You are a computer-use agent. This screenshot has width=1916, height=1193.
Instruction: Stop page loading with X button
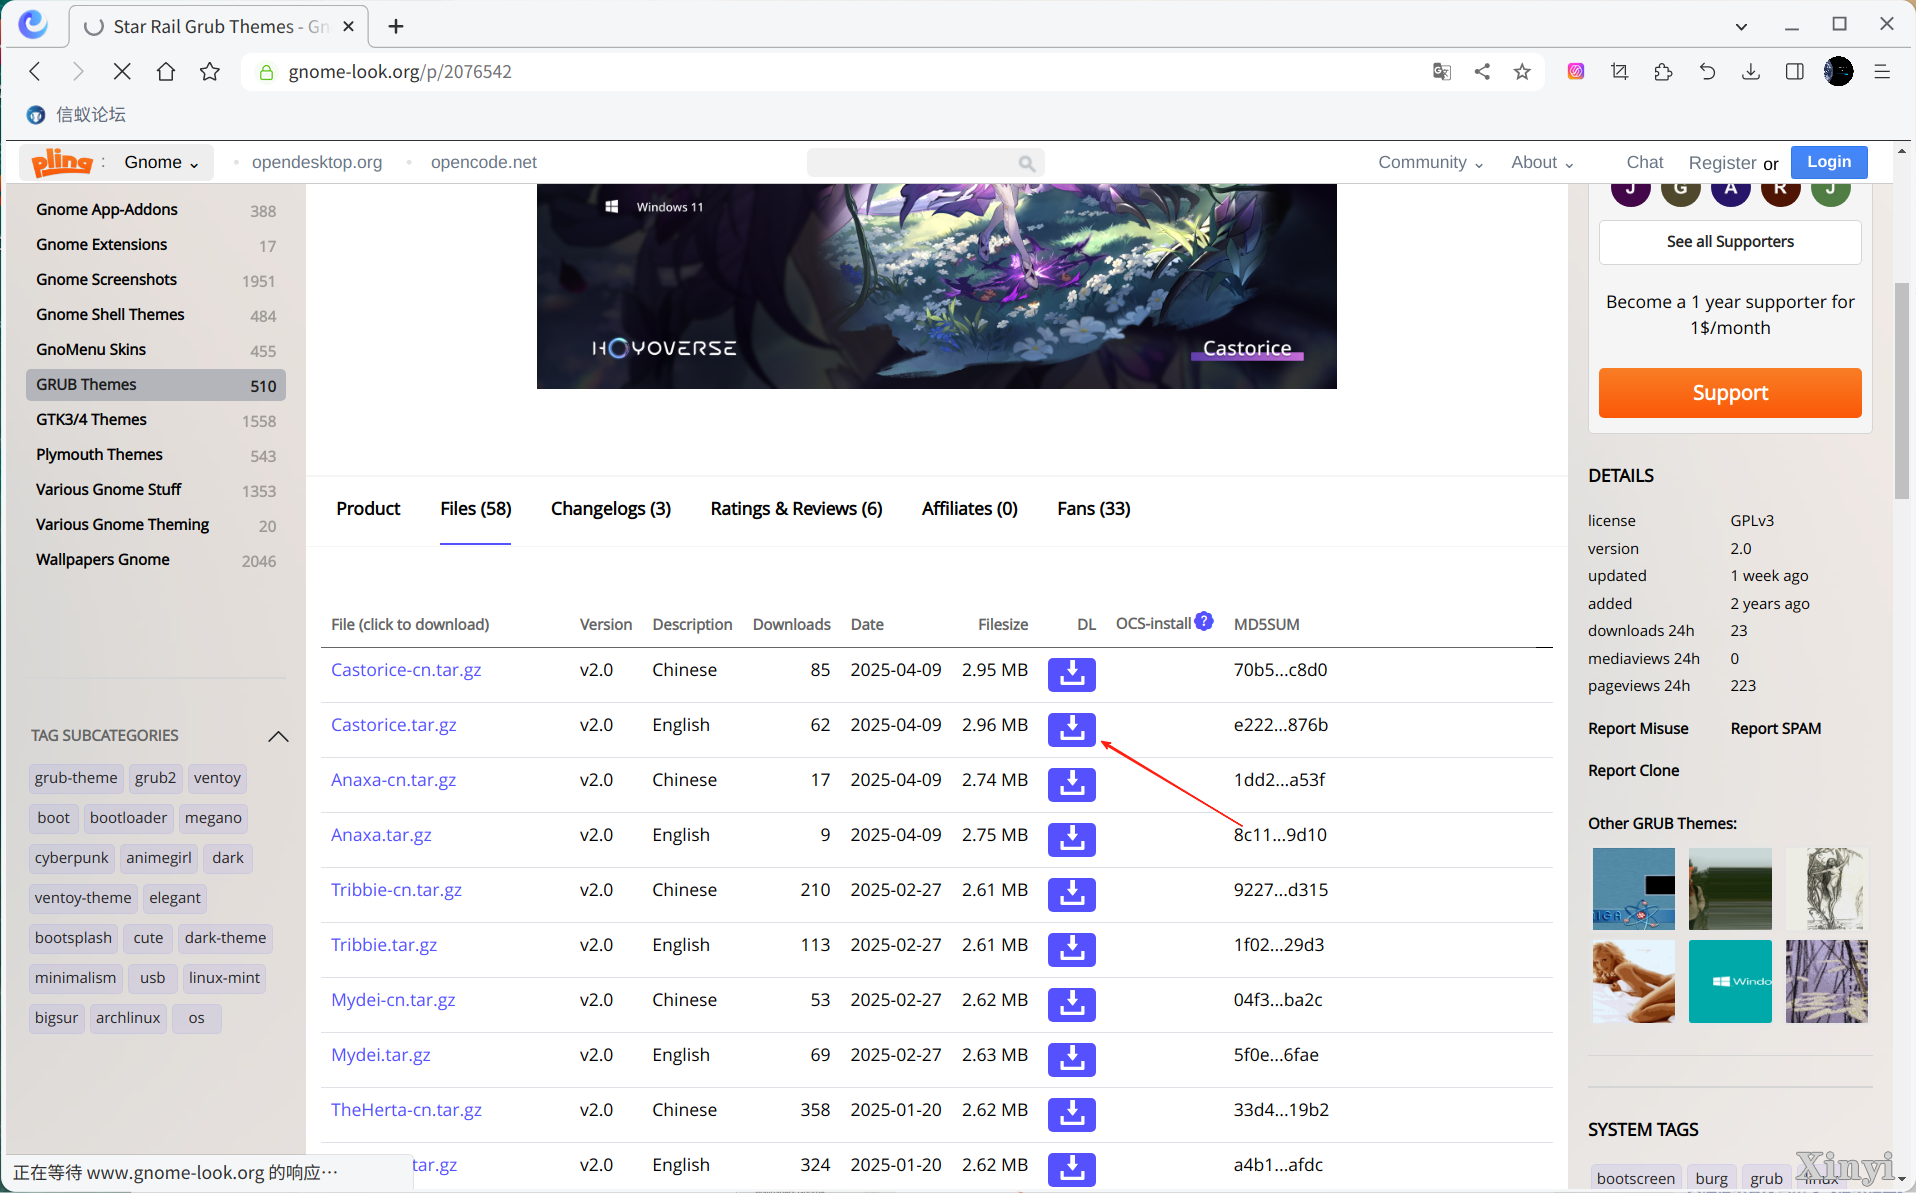click(122, 71)
